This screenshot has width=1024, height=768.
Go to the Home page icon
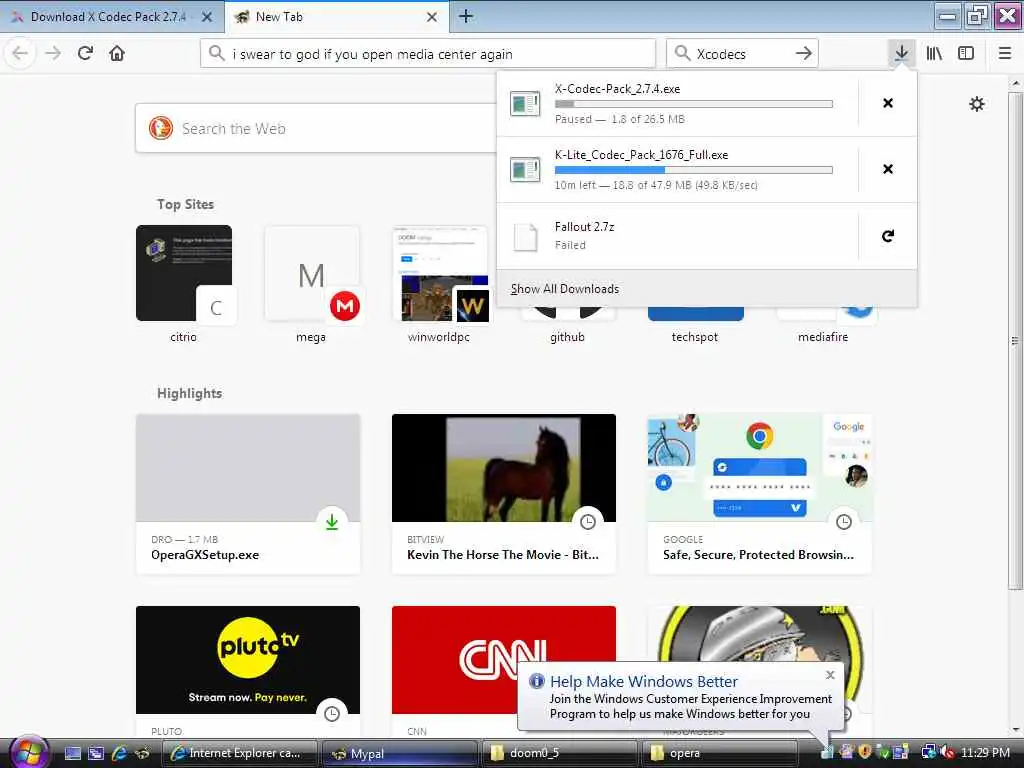tap(117, 54)
